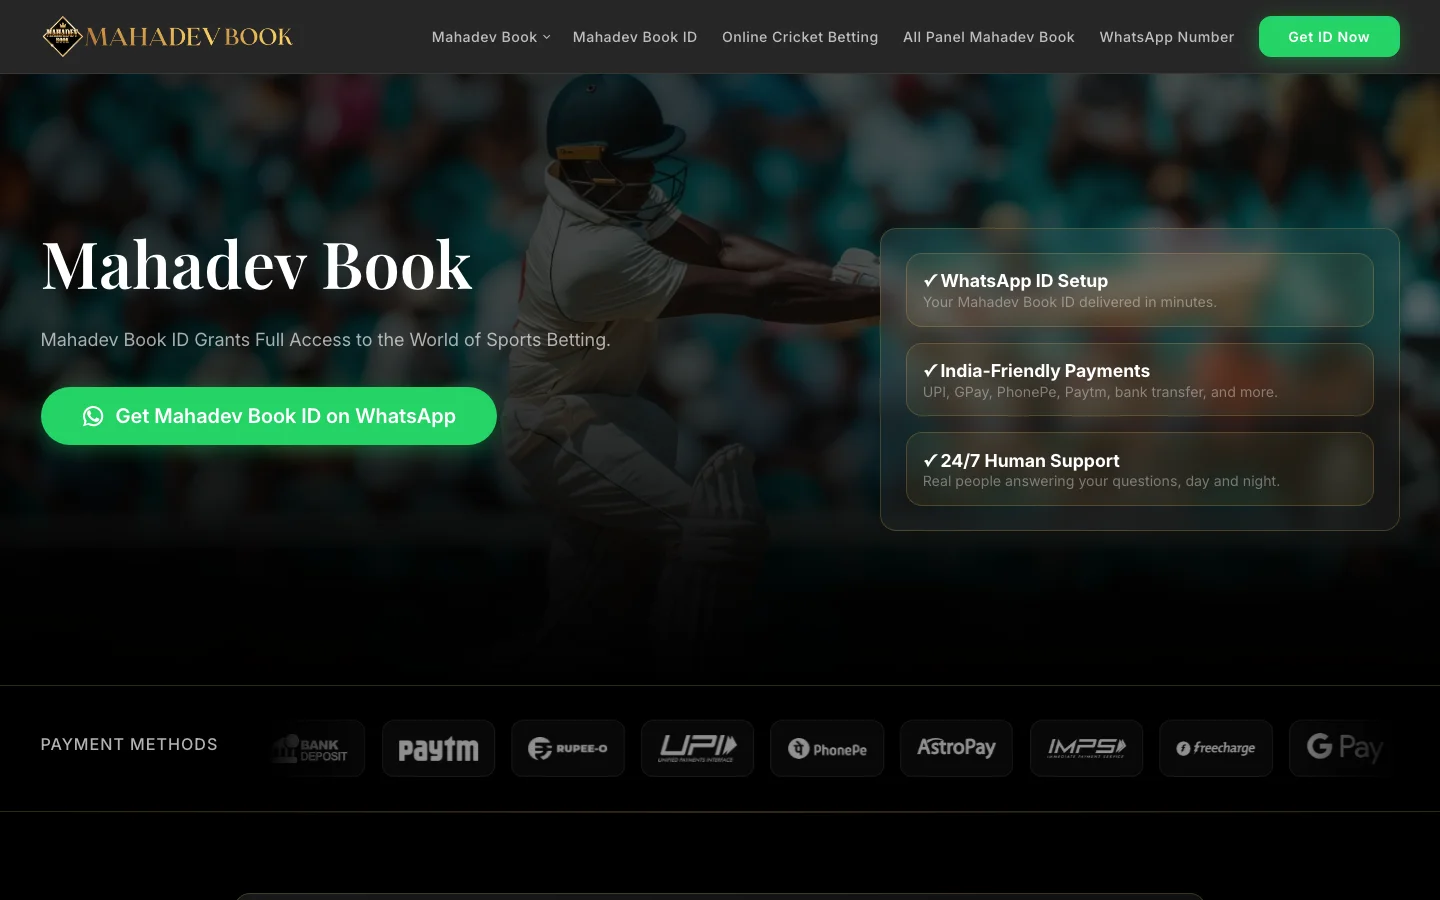The image size is (1440, 900).
Task: Click the Get ID Now button
Action: point(1329,37)
